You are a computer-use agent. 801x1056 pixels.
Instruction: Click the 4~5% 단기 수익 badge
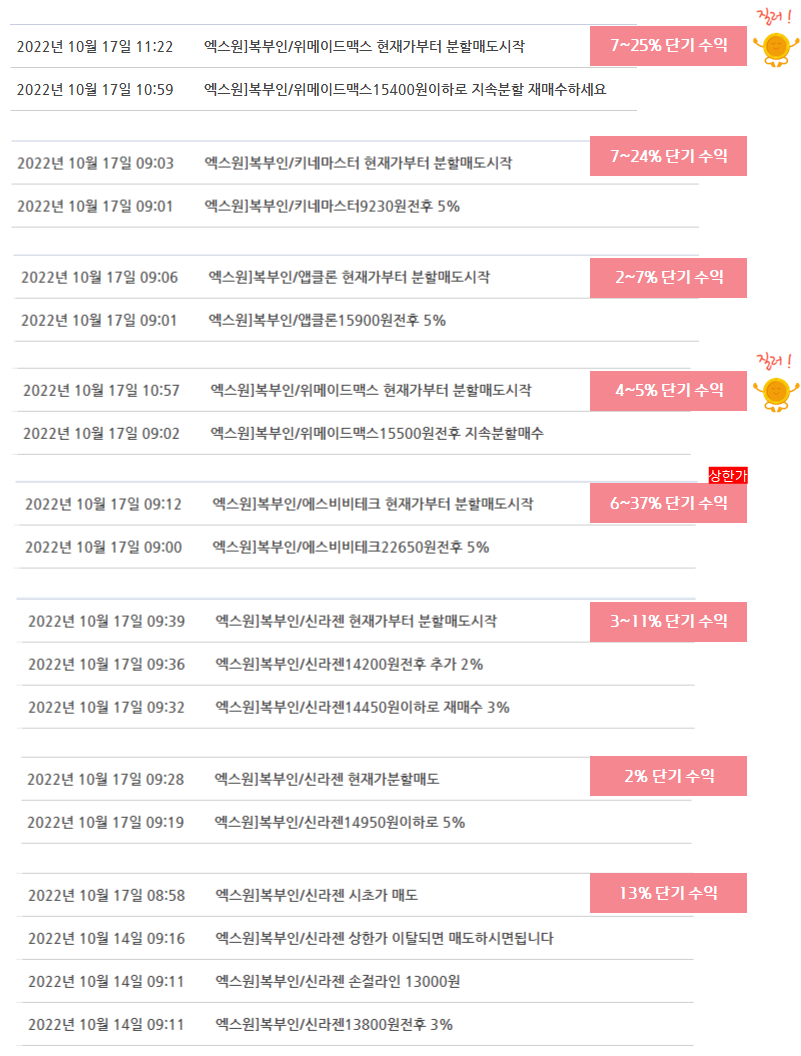pyautogui.click(x=668, y=391)
